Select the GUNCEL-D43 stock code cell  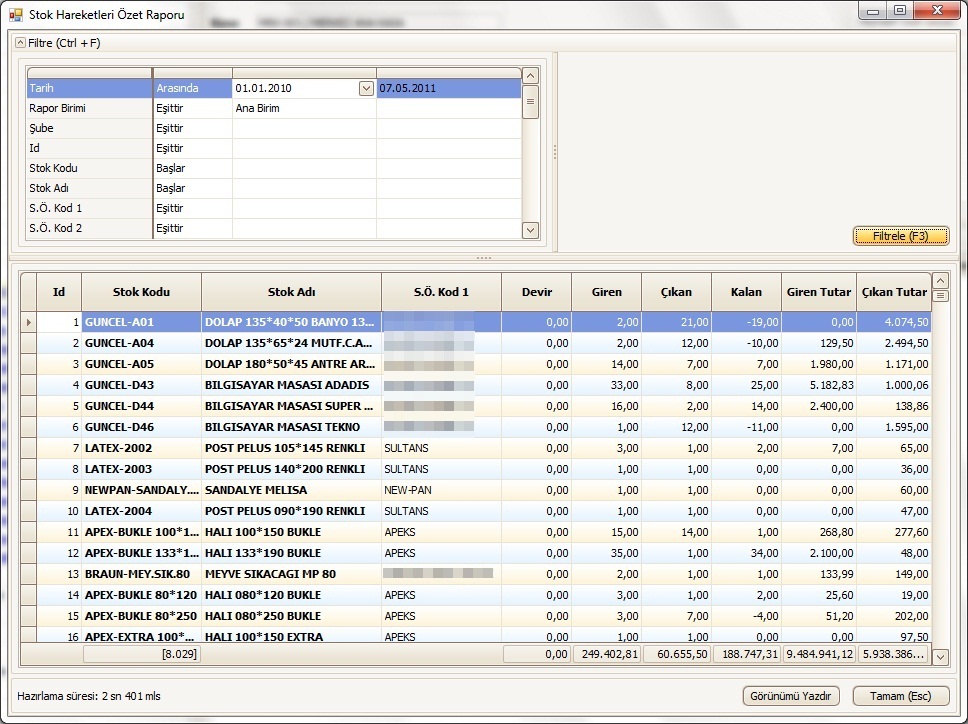pos(141,385)
